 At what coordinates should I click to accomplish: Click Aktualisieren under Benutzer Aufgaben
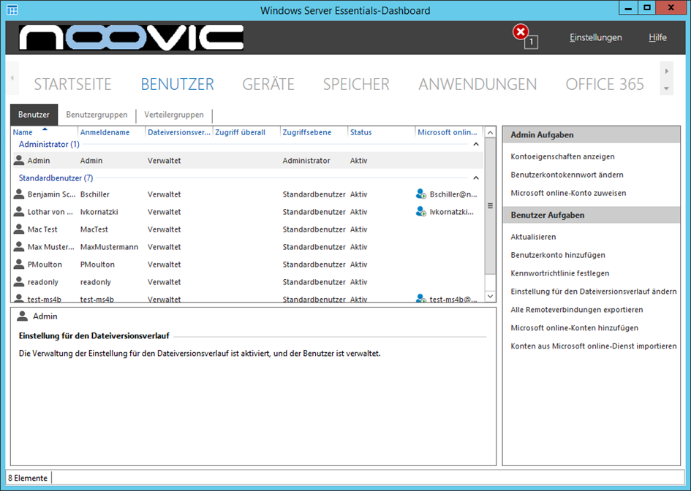pyautogui.click(x=533, y=237)
